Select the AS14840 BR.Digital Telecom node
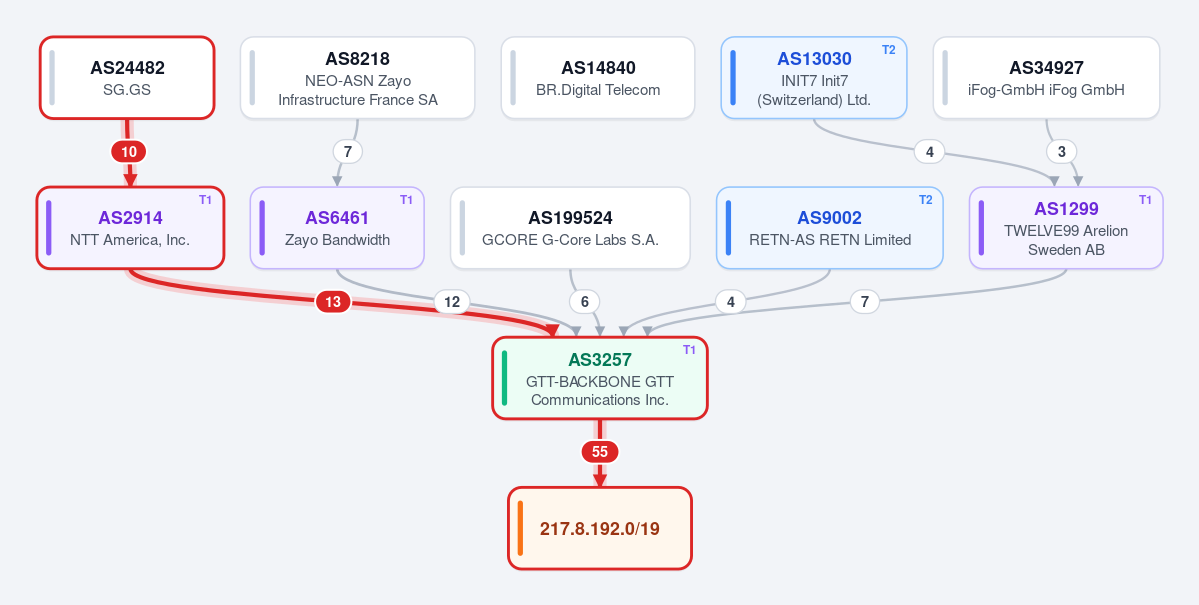This screenshot has width=1199, height=605. coord(598,78)
